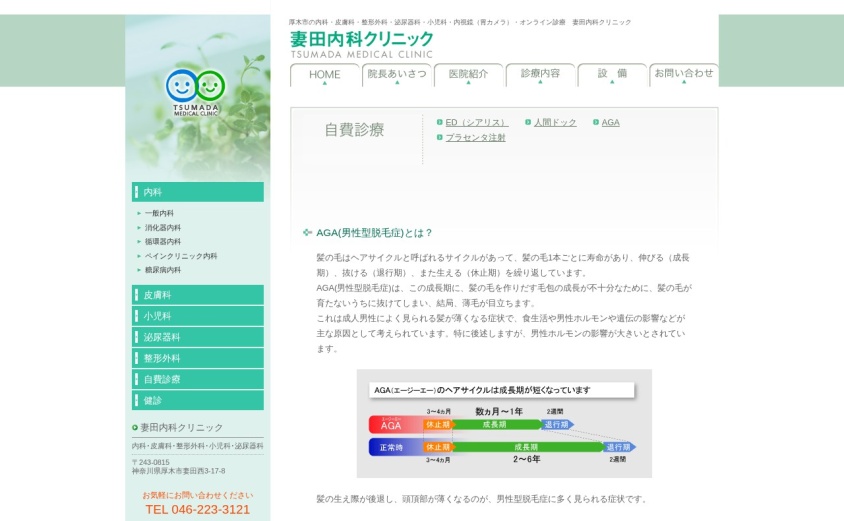This screenshot has height=521, width=844.
Task: Click the address 神奈川県厚木市妻田西3-17-8
Action: pyautogui.click(x=179, y=471)
